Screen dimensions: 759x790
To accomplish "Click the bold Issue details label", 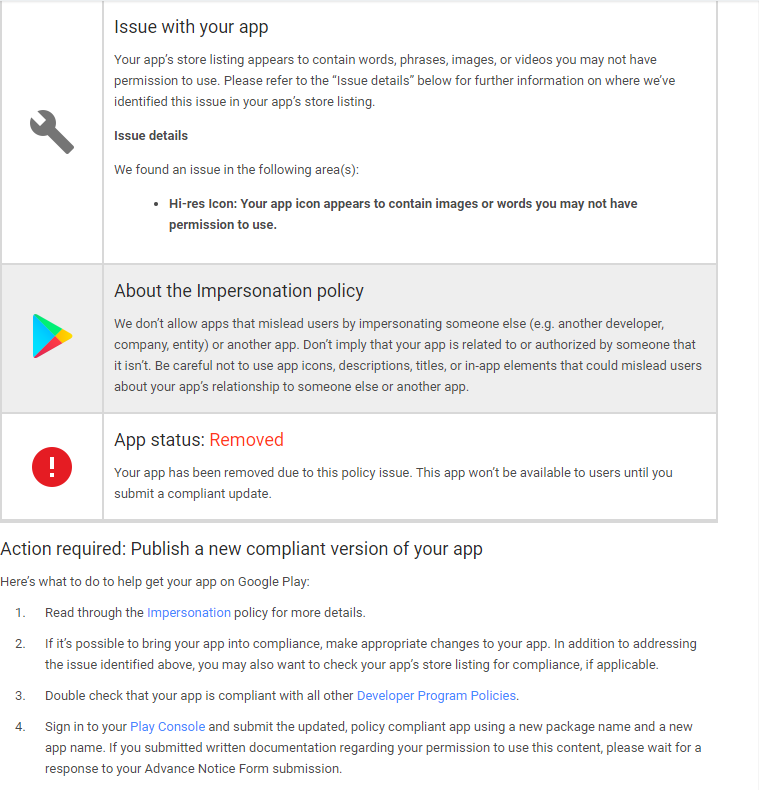I will 151,136.
